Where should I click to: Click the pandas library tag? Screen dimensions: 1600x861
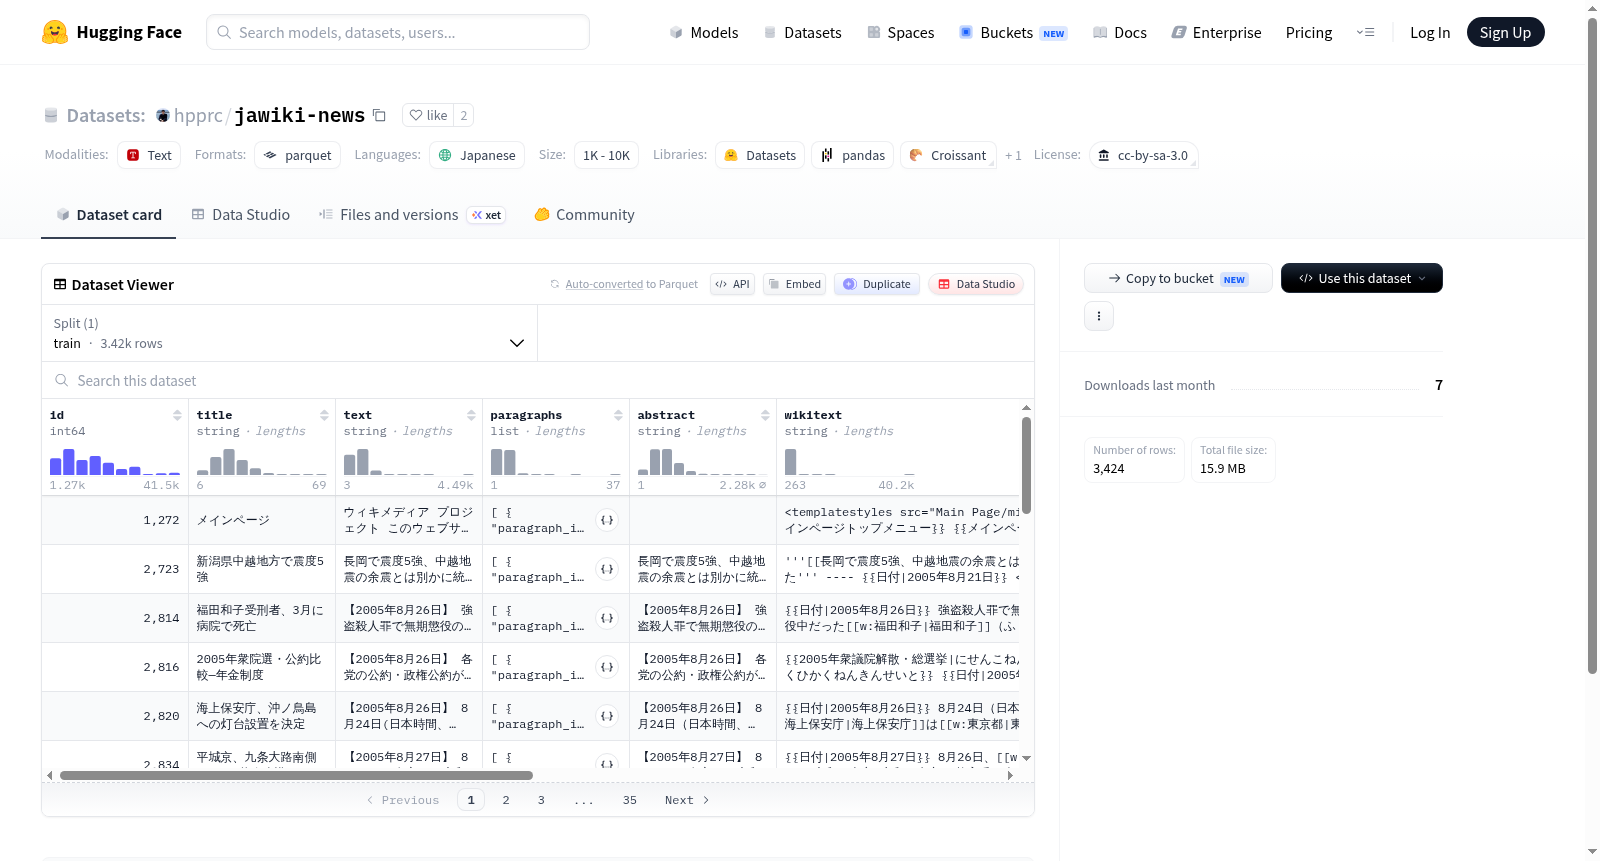[853, 155]
